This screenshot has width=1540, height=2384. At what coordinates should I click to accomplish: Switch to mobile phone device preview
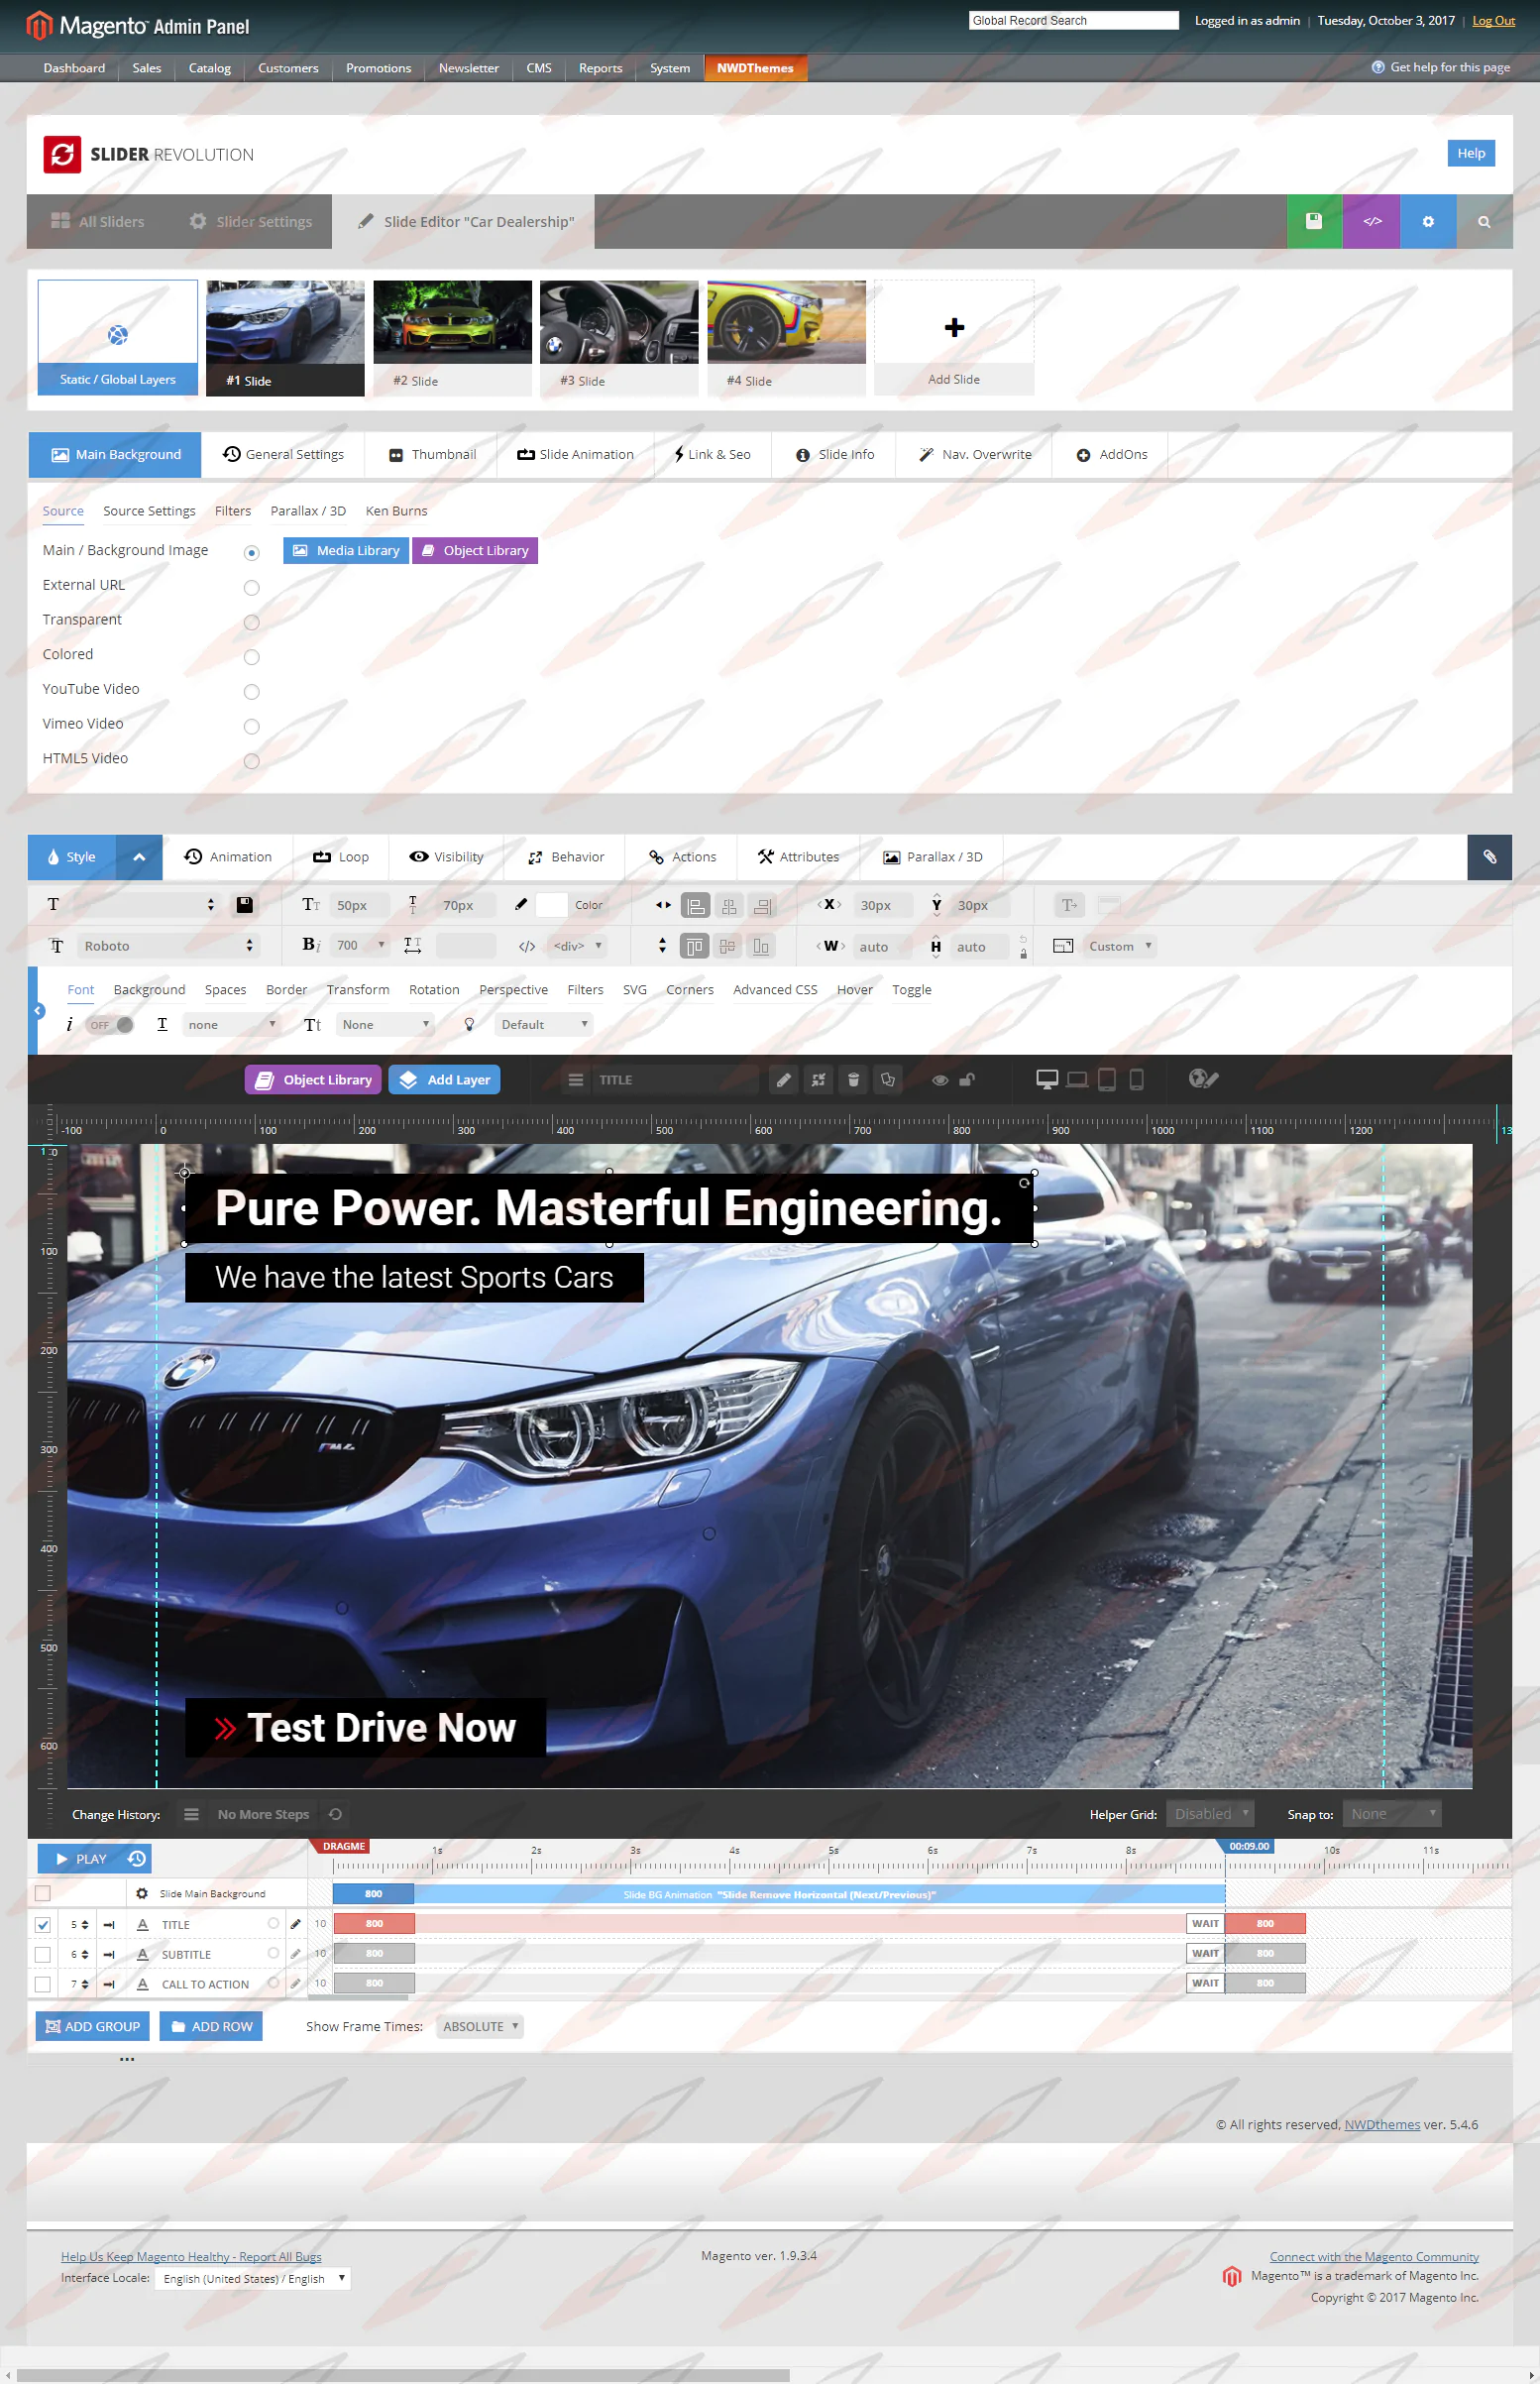(1136, 1079)
